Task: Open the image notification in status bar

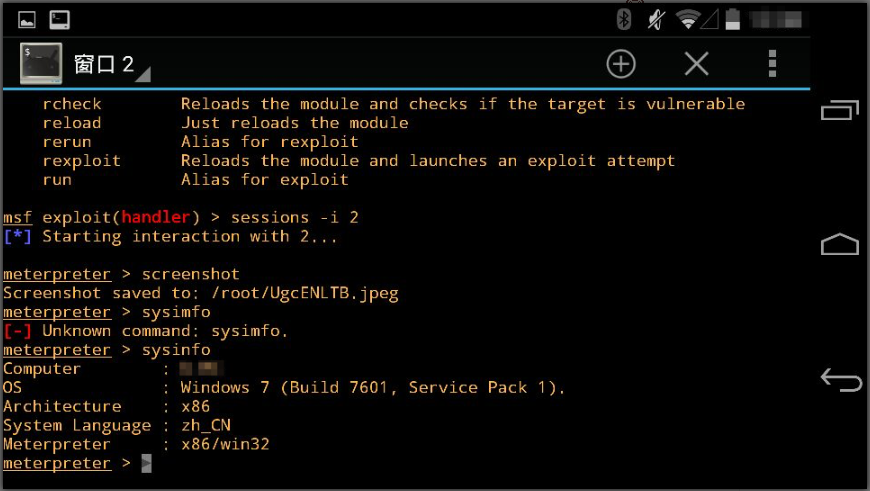Action: [x=27, y=20]
